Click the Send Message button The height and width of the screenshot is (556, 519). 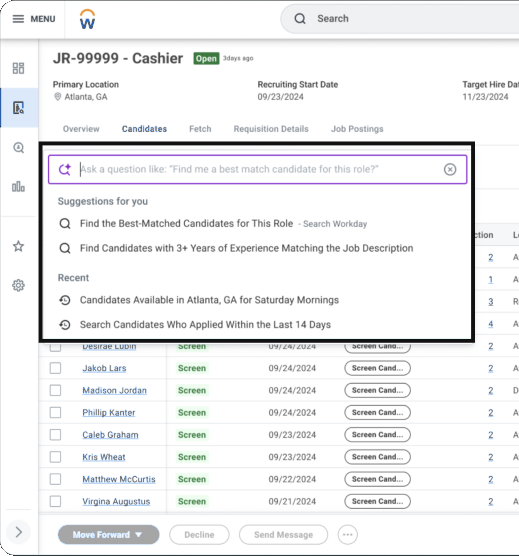(x=283, y=535)
